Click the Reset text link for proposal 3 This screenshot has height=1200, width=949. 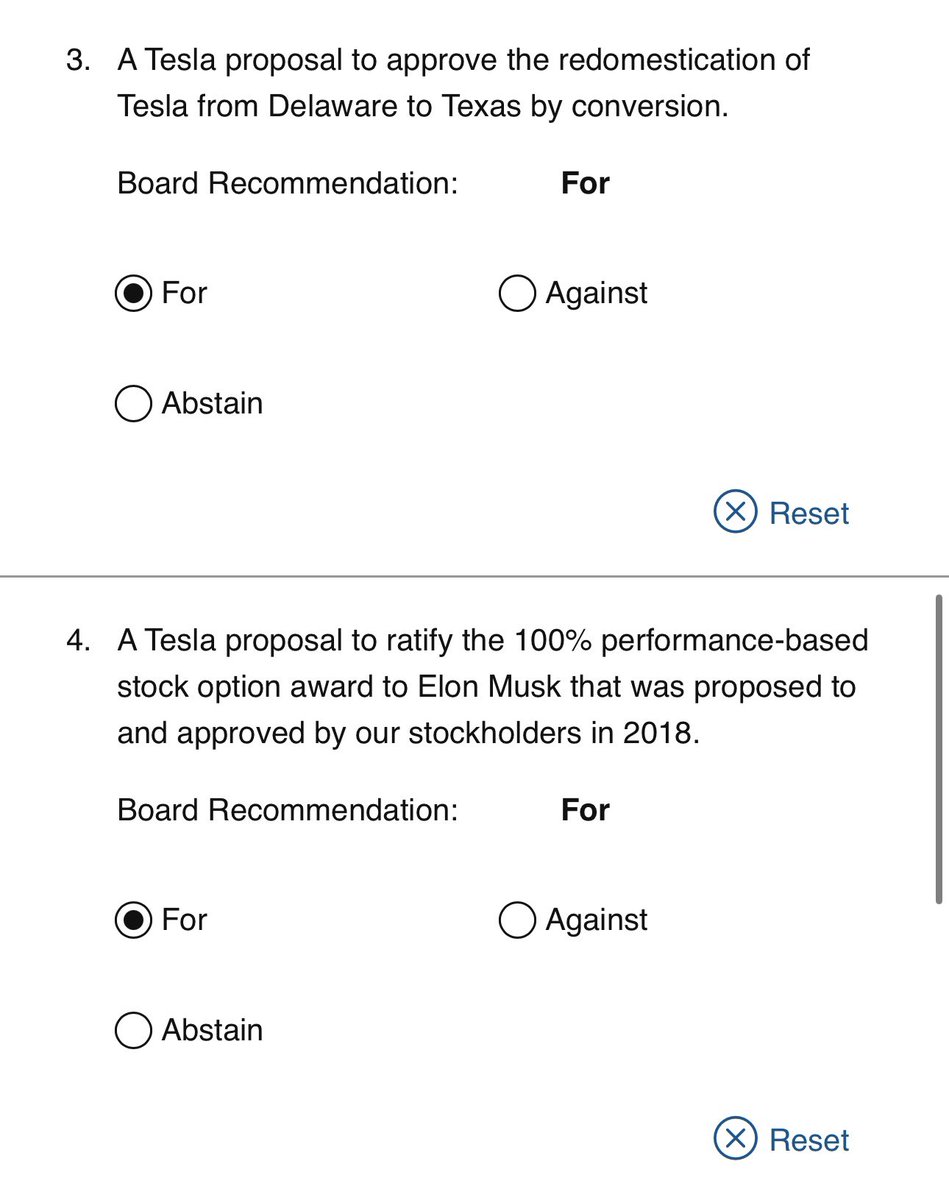tap(809, 513)
